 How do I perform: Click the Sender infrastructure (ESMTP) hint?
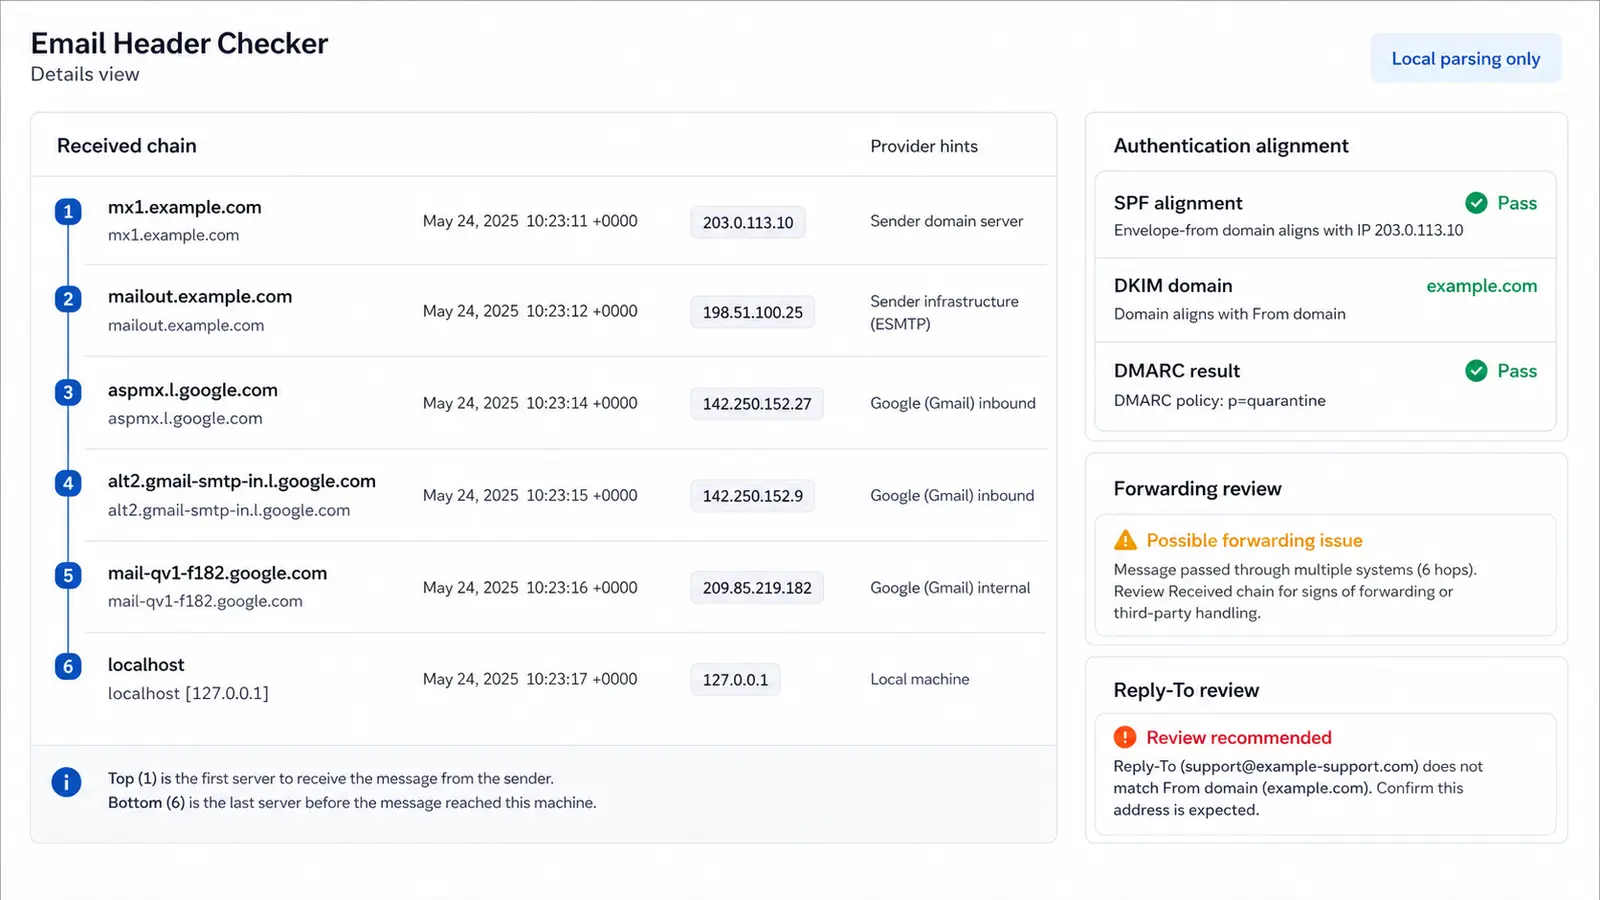pyautogui.click(x=945, y=312)
